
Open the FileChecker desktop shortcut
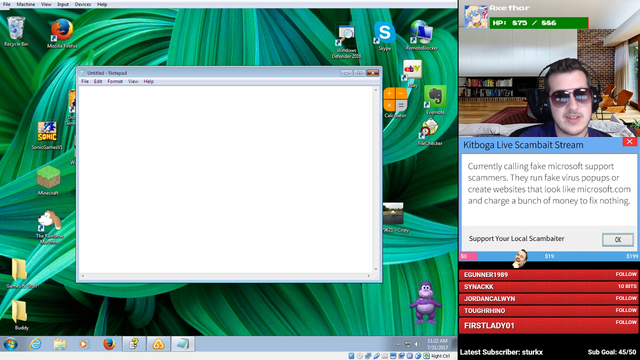430,132
